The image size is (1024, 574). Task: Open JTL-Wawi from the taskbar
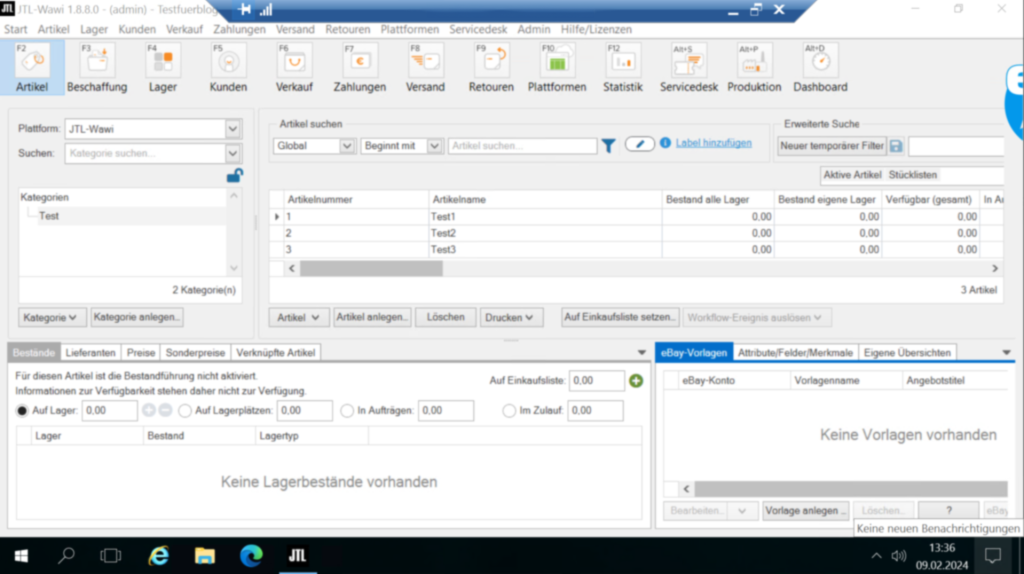point(298,556)
